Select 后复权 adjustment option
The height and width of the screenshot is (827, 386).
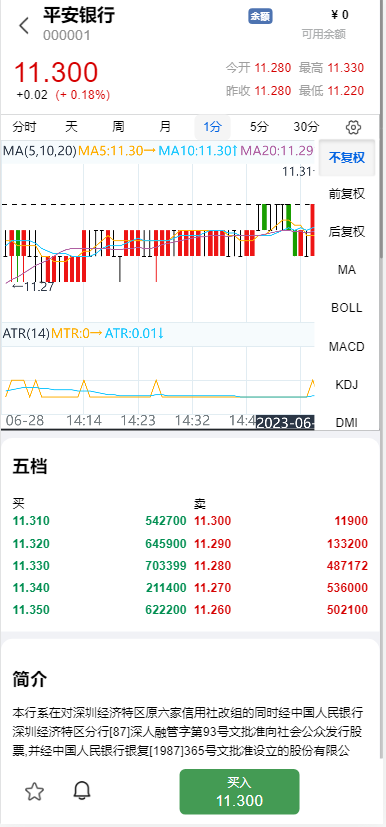pos(347,232)
